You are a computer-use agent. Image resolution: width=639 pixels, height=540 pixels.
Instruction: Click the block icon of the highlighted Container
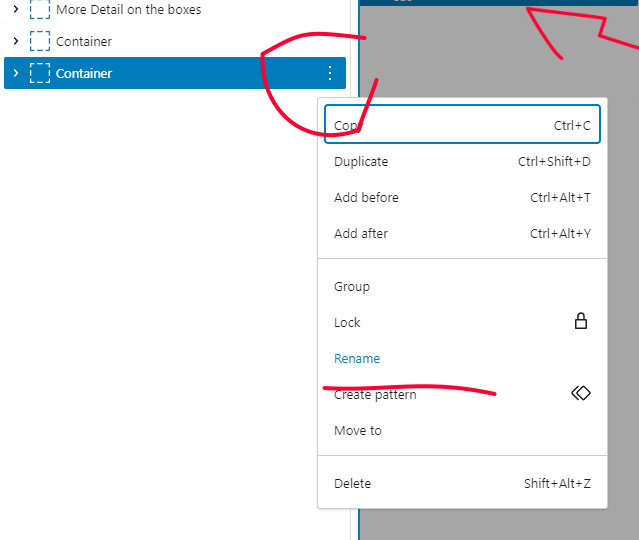click(x=40, y=73)
